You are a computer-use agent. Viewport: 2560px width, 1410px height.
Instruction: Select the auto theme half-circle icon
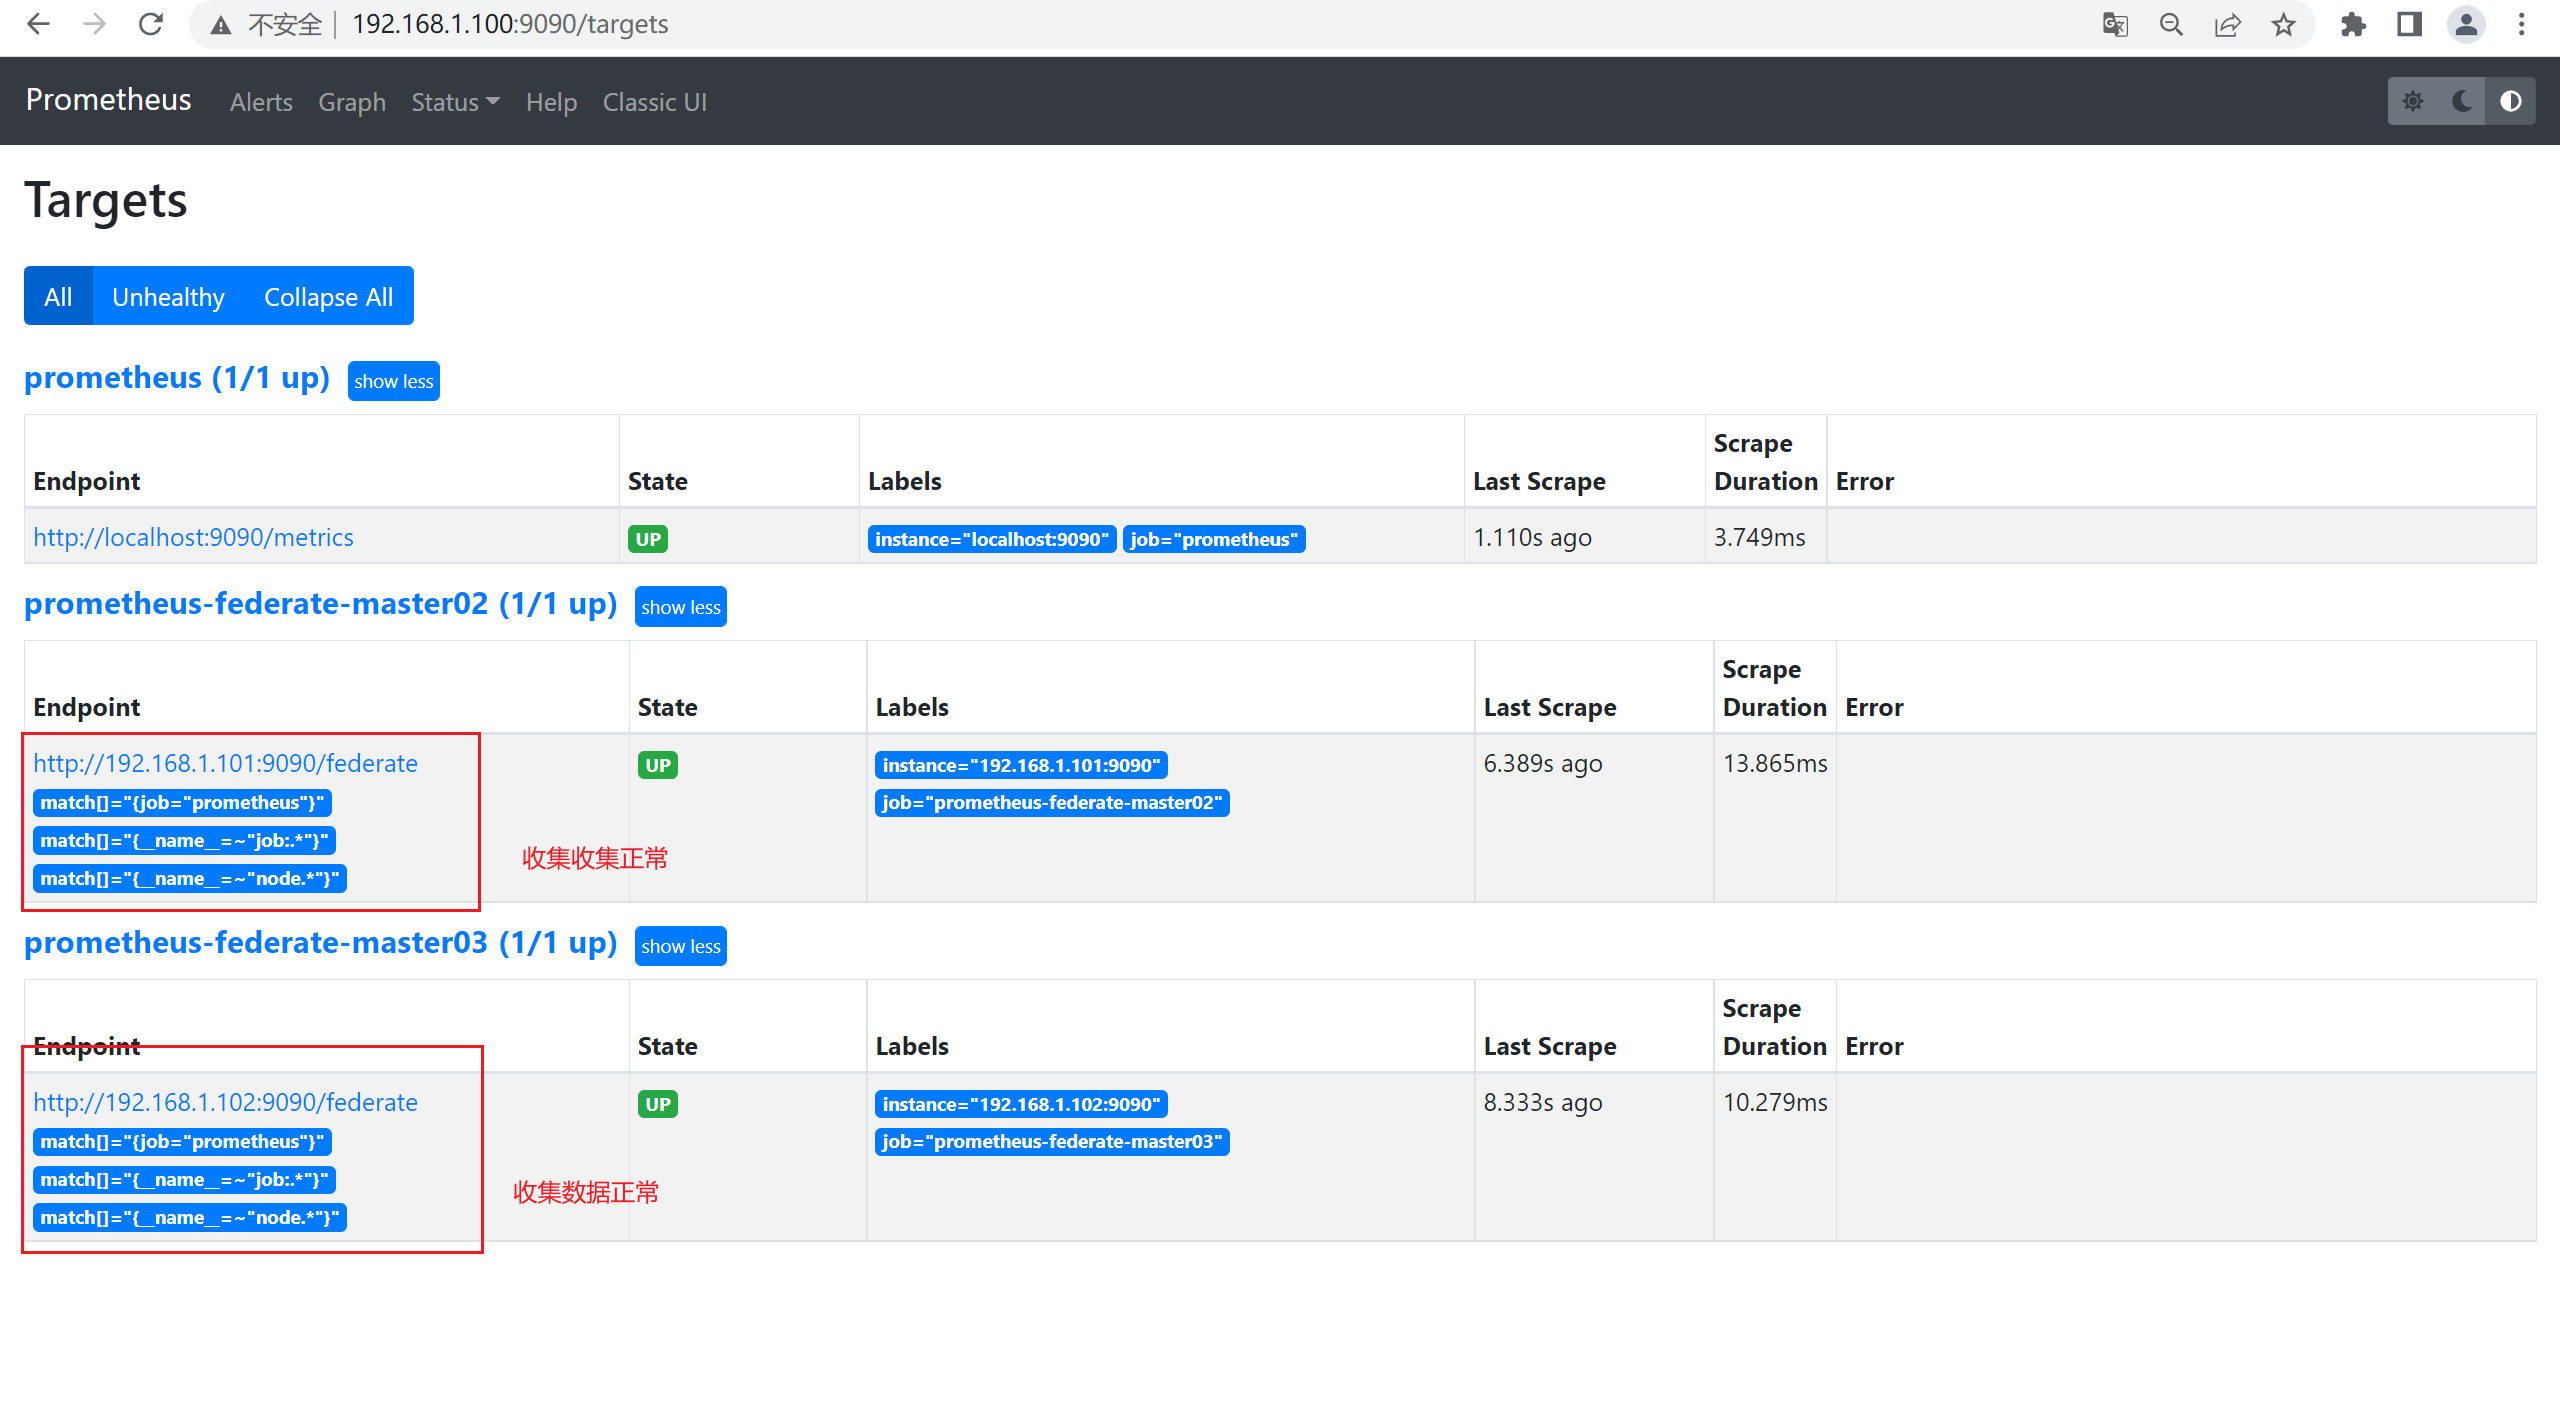tap(2511, 101)
